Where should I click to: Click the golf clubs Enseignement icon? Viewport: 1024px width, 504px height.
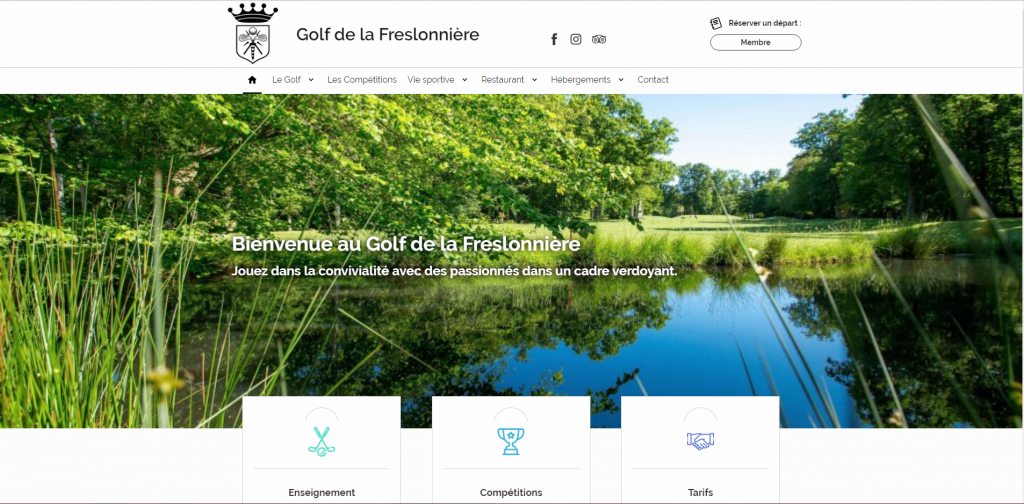pyautogui.click(x=321, y=441)
